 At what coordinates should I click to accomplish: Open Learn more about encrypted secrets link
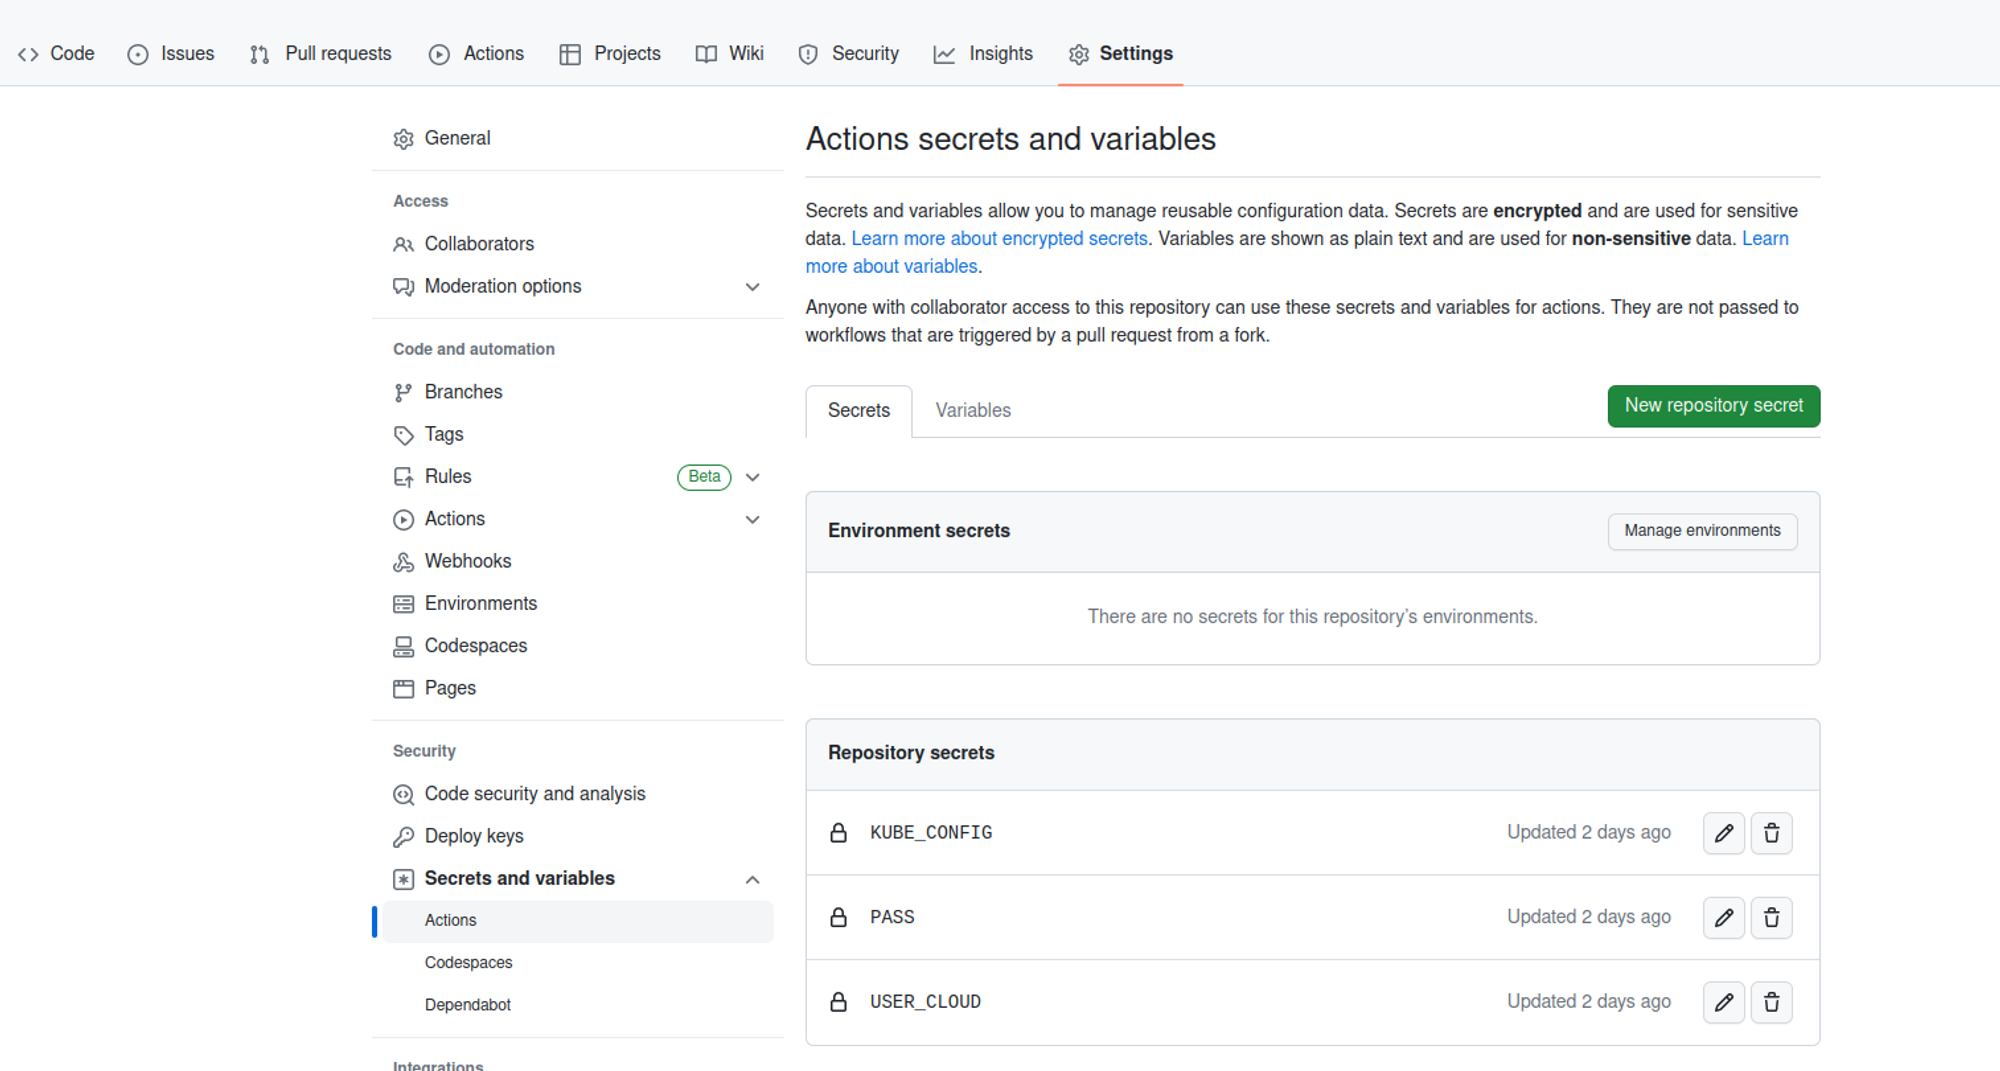tap(998, 238)
